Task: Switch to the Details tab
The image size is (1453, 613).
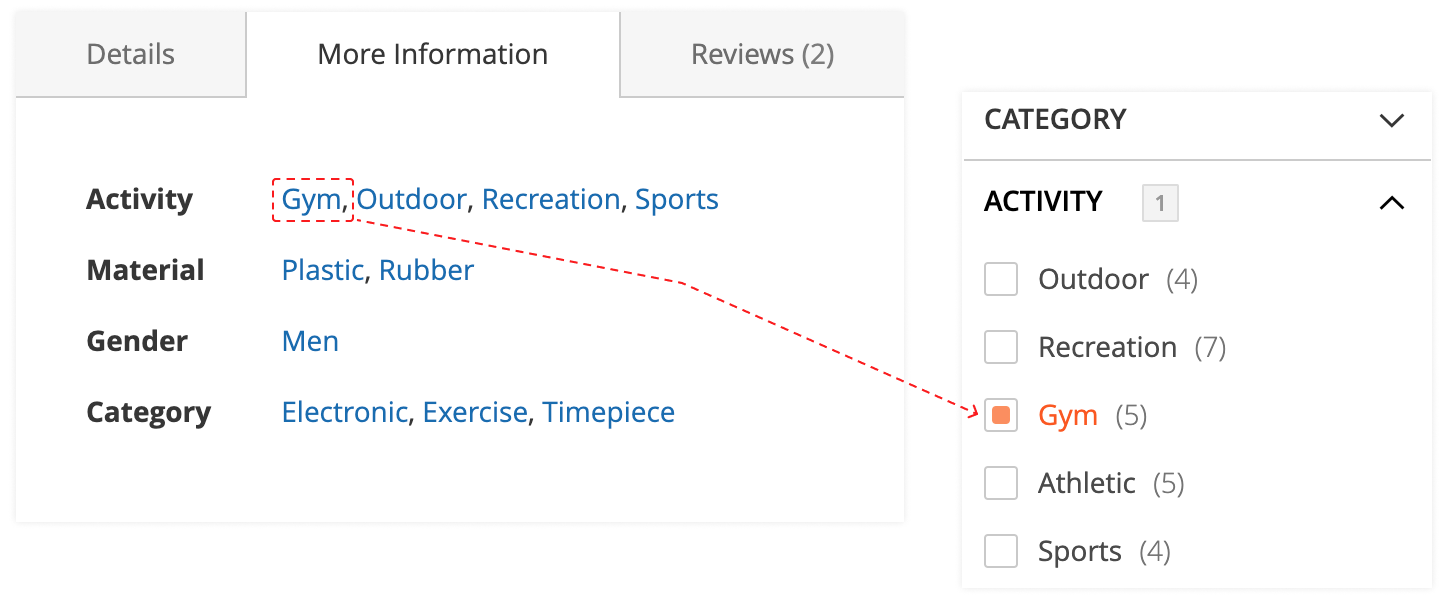Action: pyautogui.click(x=129, y=54)
